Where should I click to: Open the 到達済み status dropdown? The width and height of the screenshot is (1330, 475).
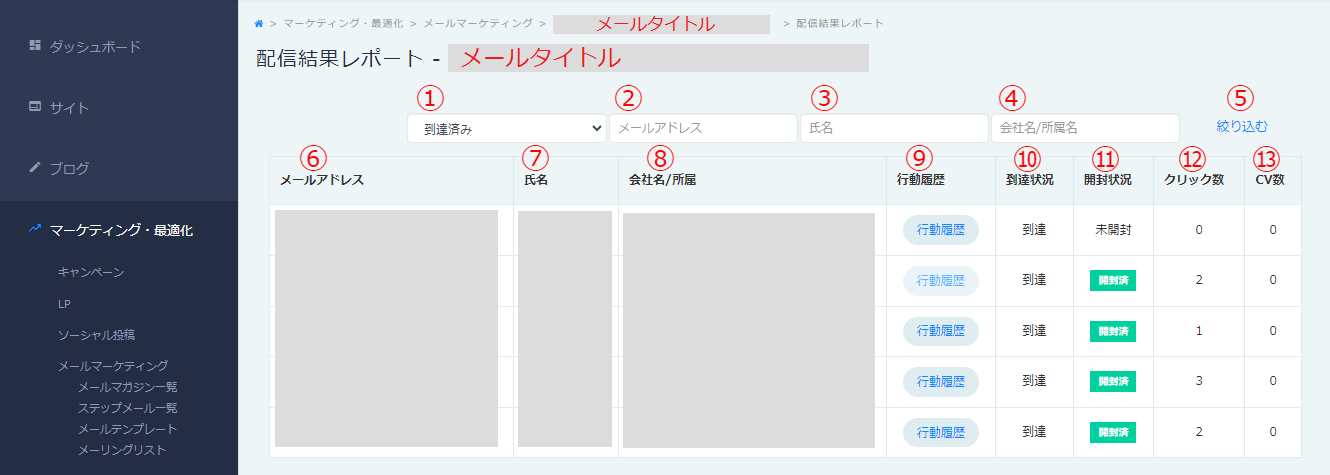click(x=506, y=128)
